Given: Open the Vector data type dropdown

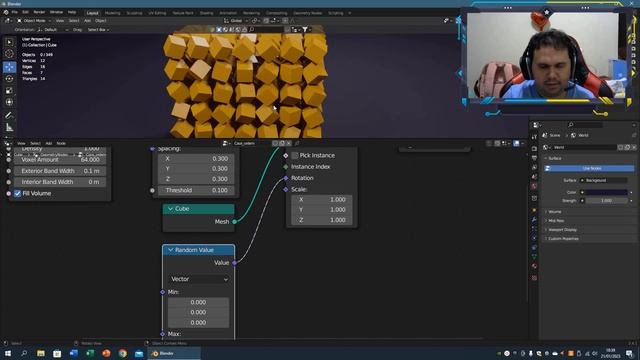Looking at the screenshot, I should click(x=199, y=279).
